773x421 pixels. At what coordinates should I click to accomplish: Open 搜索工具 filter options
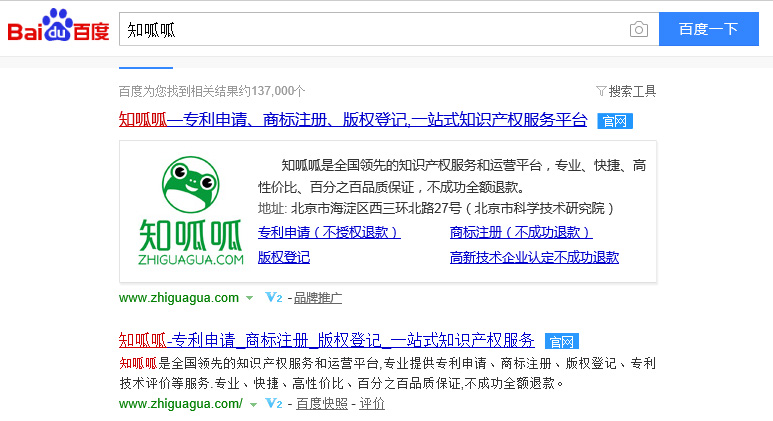[x=632, y=91]
